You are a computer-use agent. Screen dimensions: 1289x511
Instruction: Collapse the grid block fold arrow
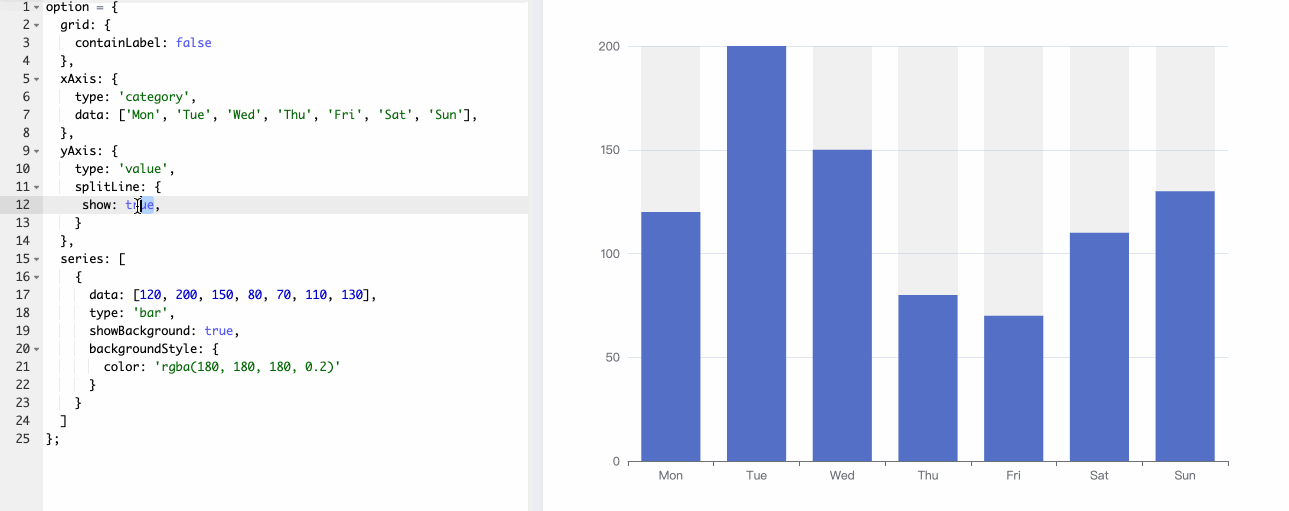tap(37, 25)
